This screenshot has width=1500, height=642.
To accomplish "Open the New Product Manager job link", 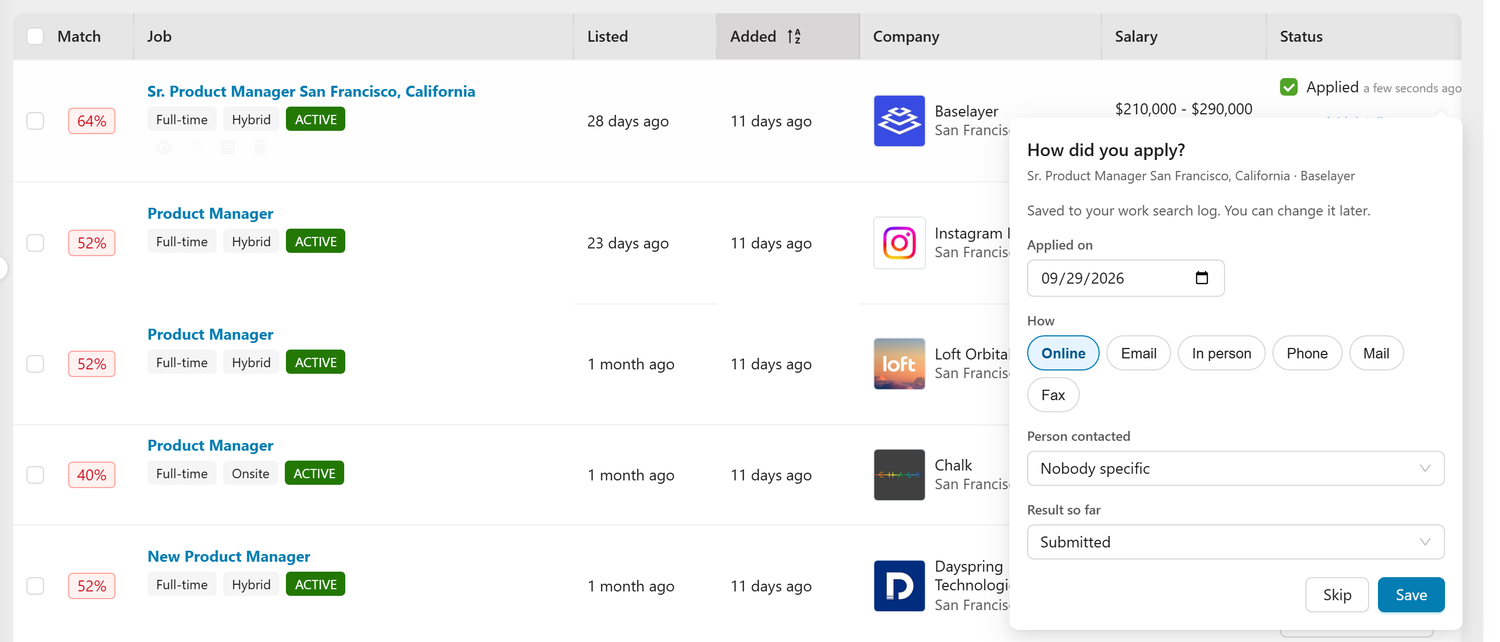I will pyautogui.click(x=229, y=556).
